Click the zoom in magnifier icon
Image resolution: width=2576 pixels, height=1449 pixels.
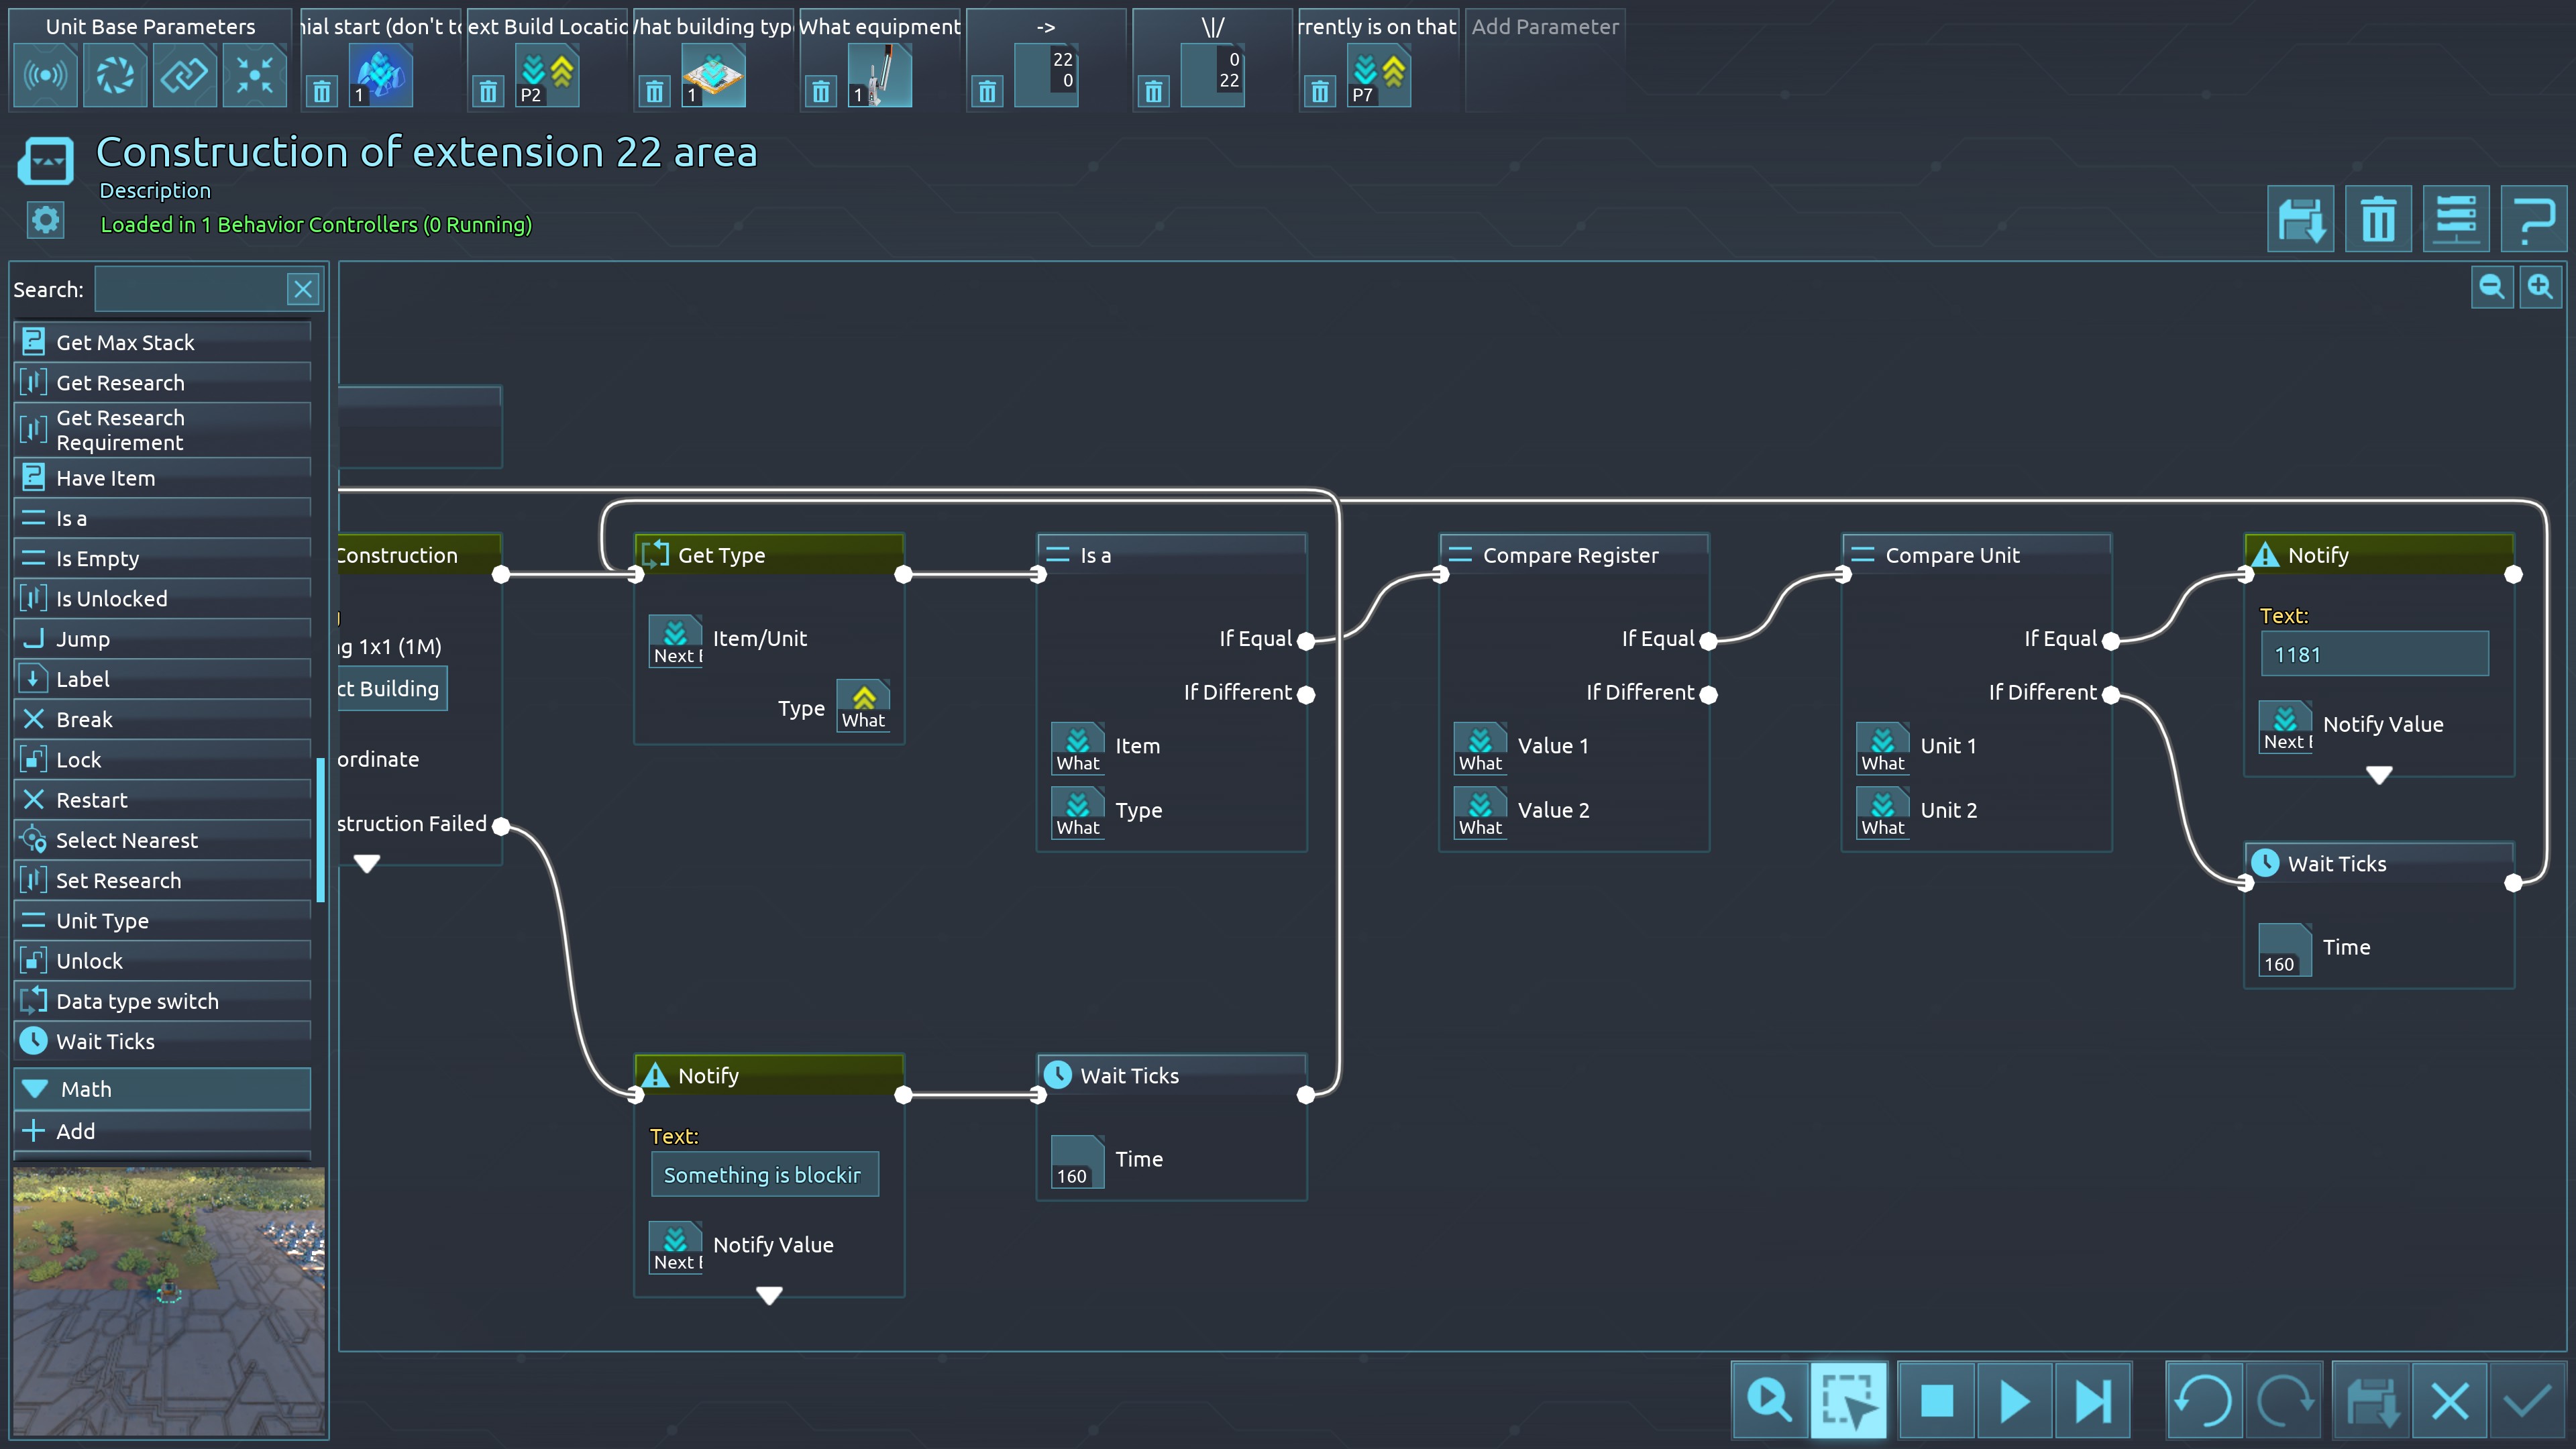pos(2540,288)
